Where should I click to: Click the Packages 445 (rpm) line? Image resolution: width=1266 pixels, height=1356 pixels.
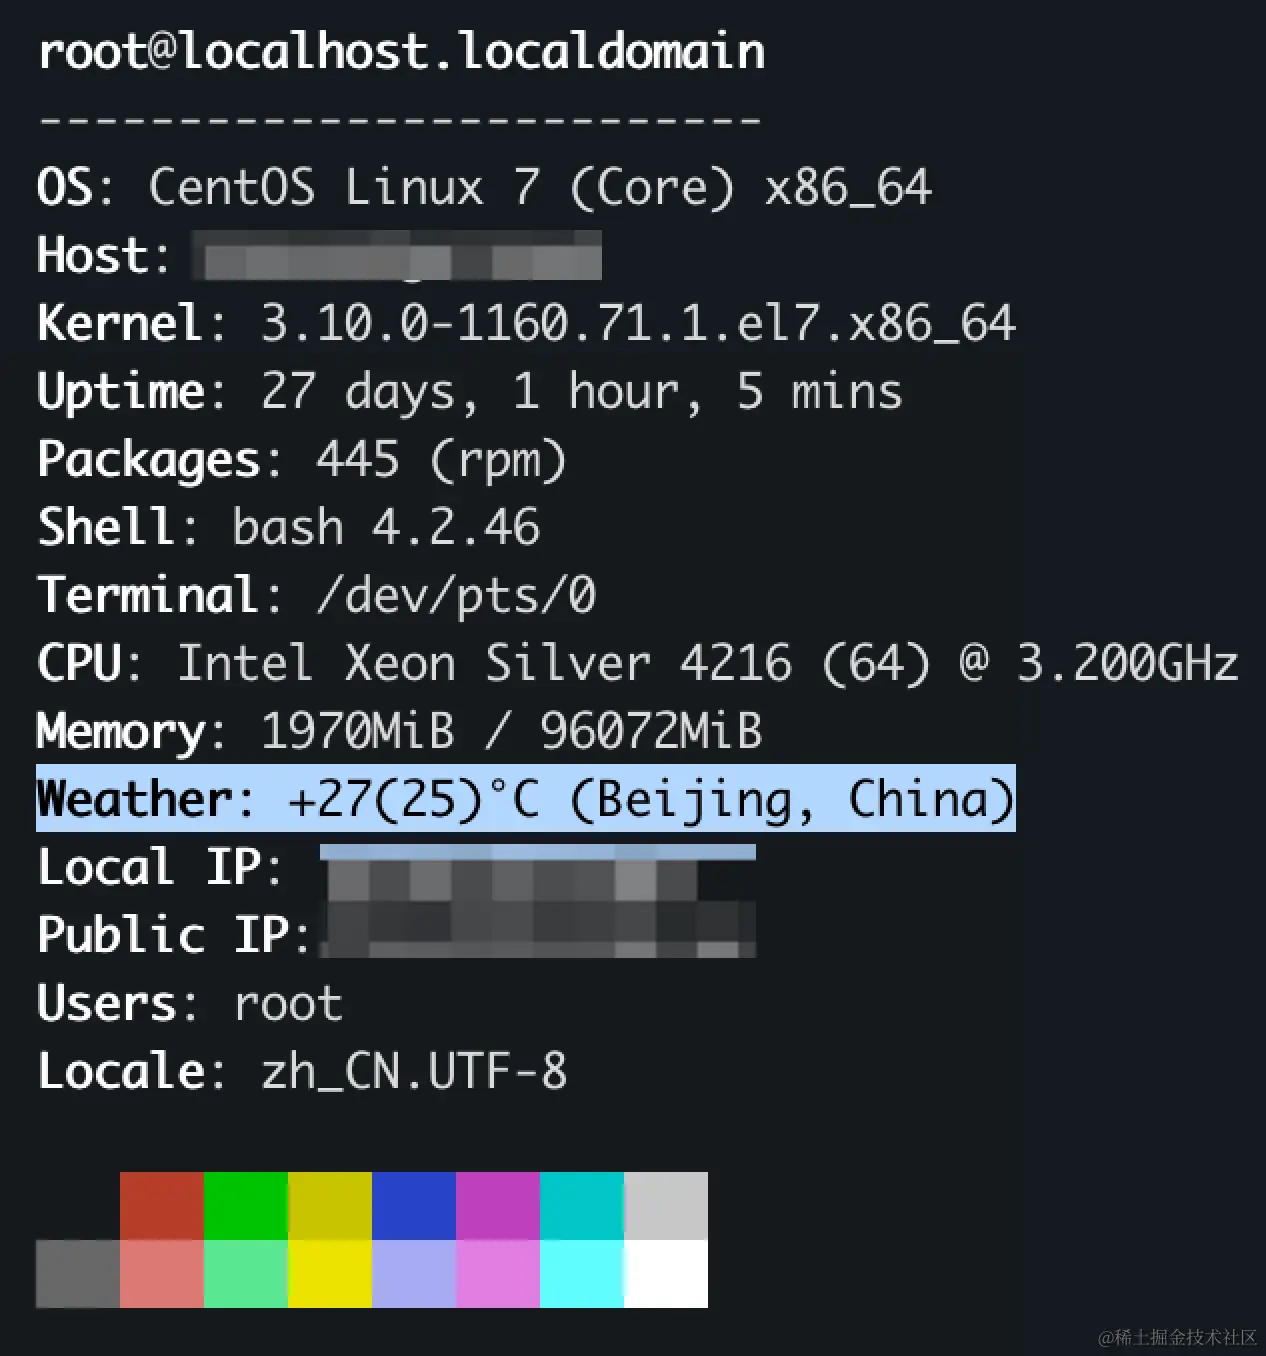point(301,459)
